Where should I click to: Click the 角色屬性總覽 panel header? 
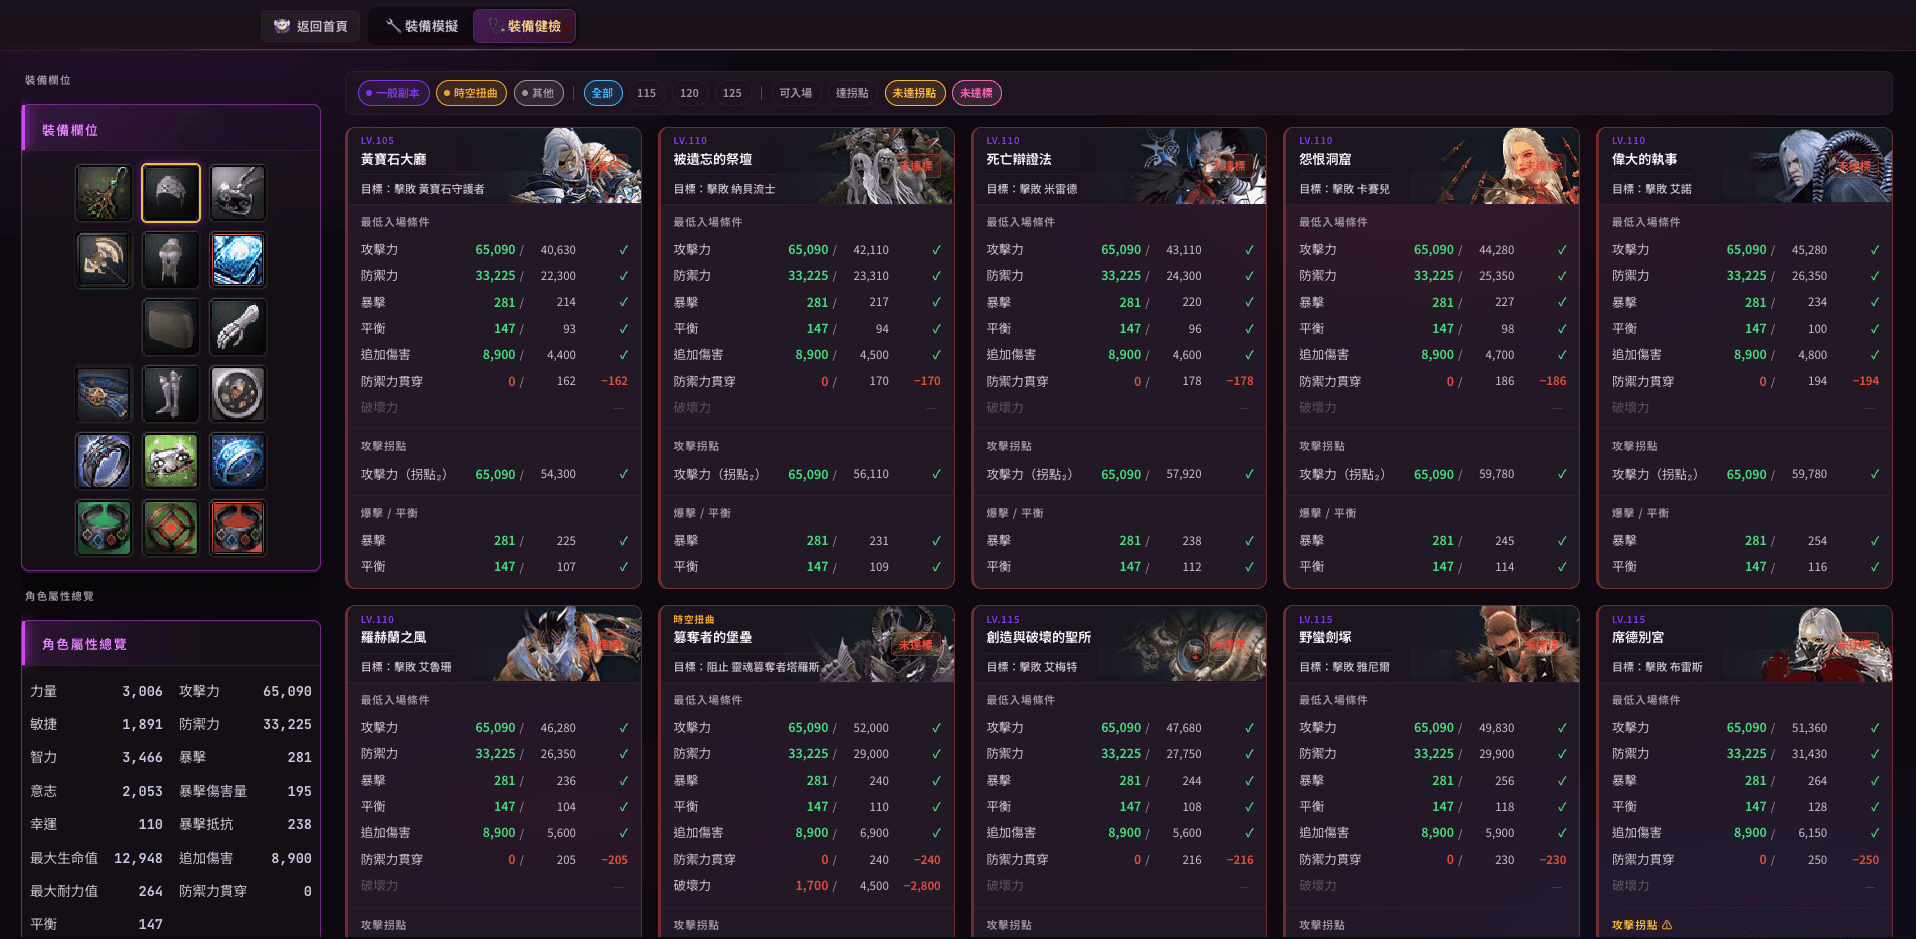[171, 644]
